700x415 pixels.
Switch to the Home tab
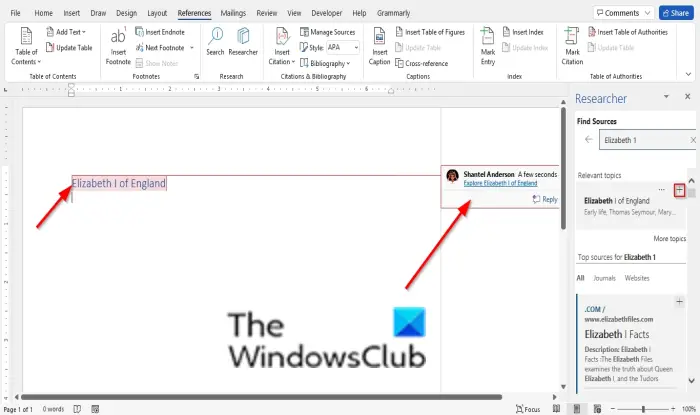click(43, 13)
